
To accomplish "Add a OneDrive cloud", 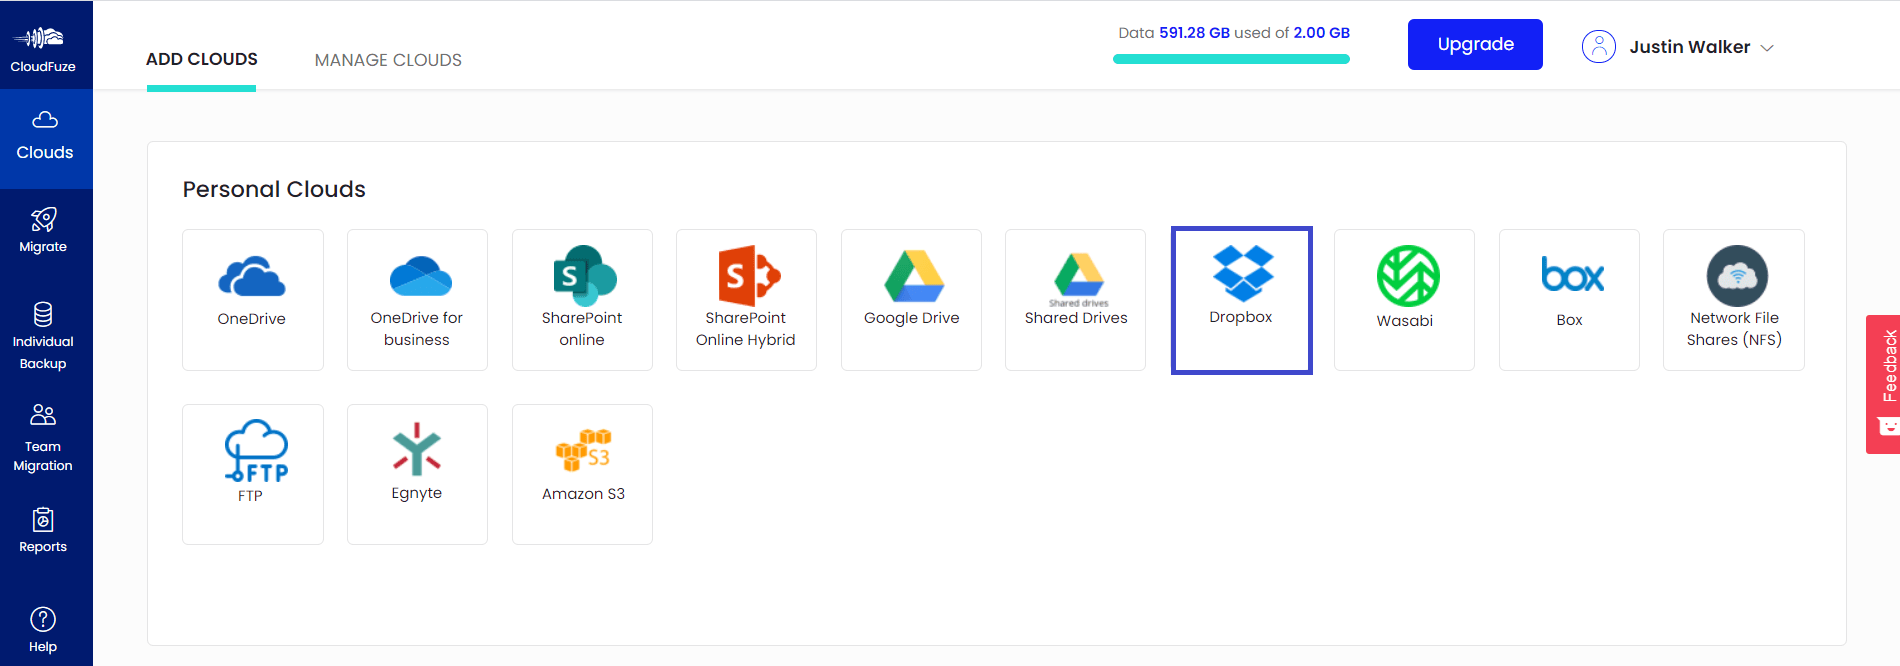I will (253, 300).
